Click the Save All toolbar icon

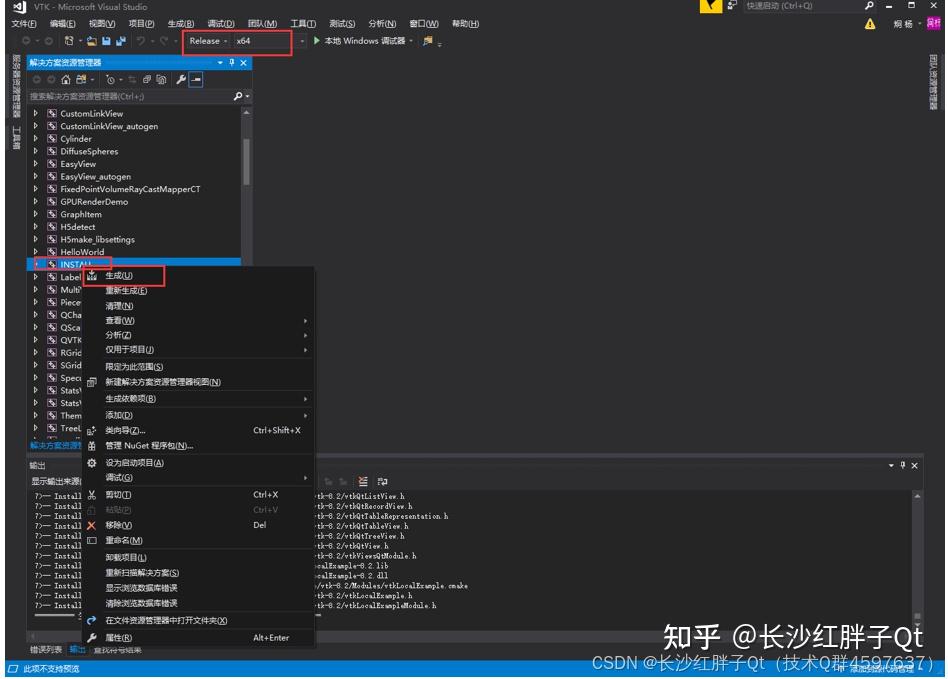point(120,41)
